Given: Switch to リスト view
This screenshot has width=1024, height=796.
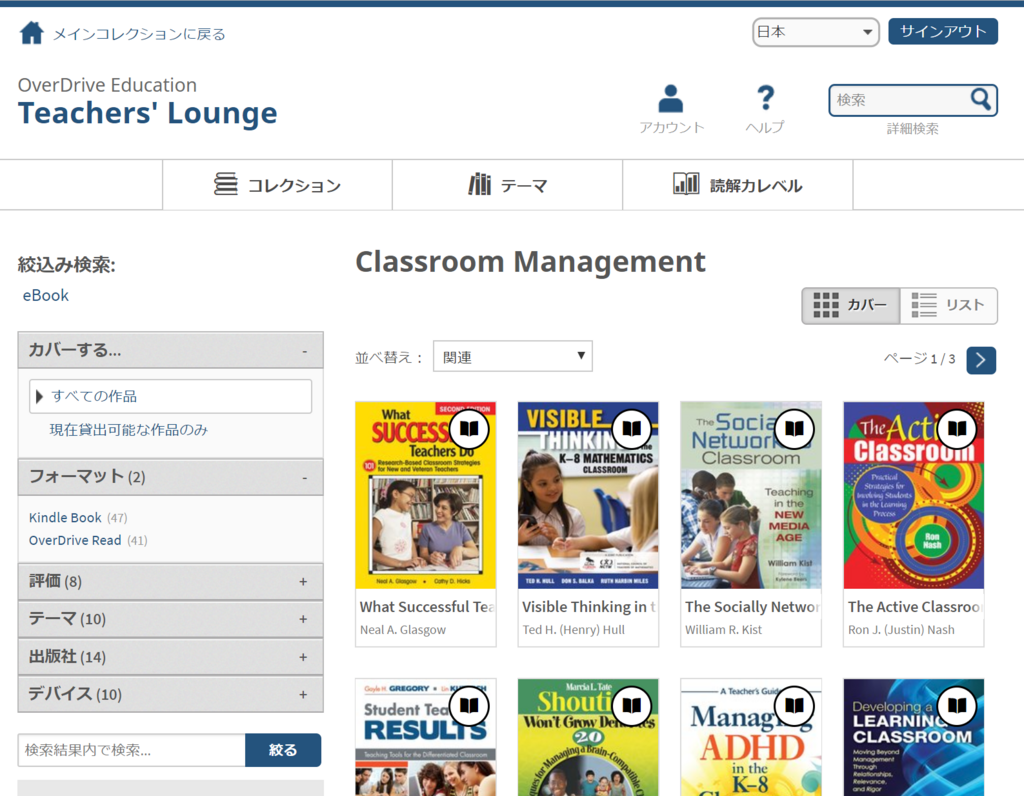Looking at the screenshot, I should (x=948, y=305).
